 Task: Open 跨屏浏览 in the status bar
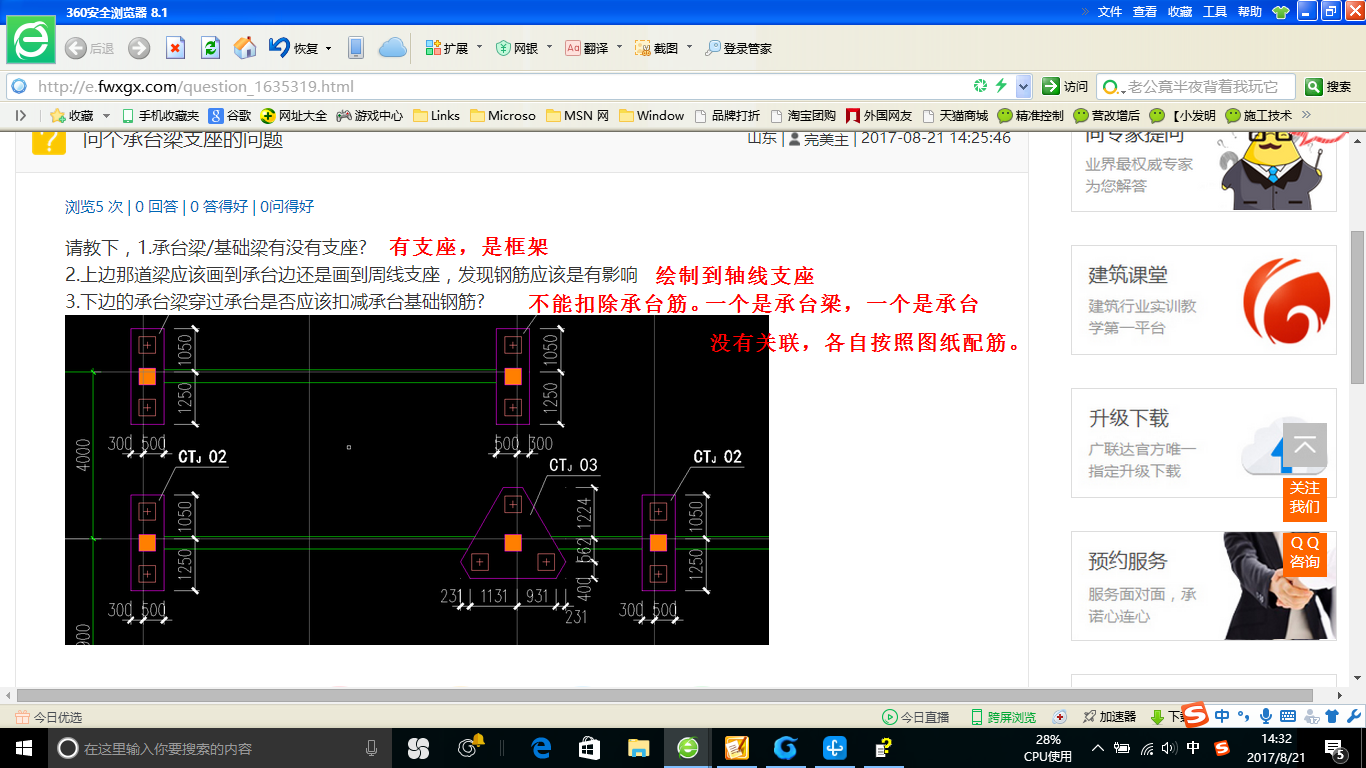tap(1003, 717)
